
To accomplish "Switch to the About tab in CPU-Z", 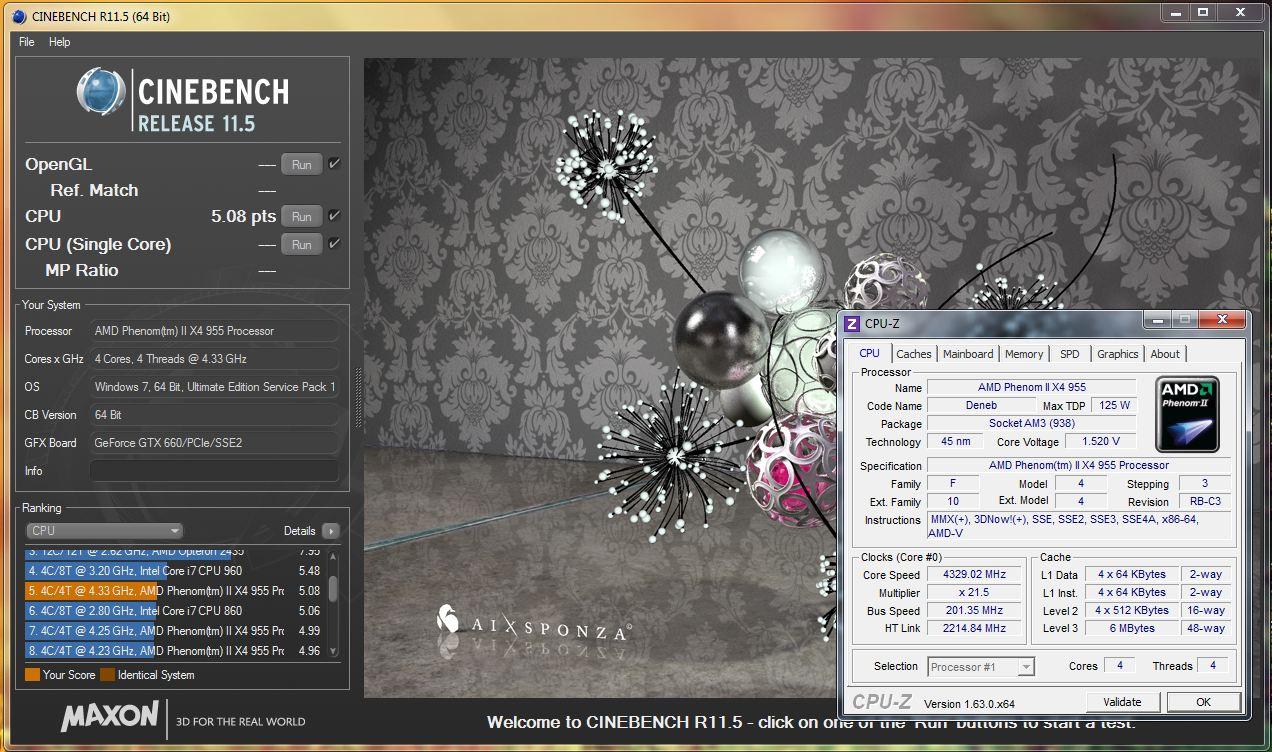I will [1165, 354].
